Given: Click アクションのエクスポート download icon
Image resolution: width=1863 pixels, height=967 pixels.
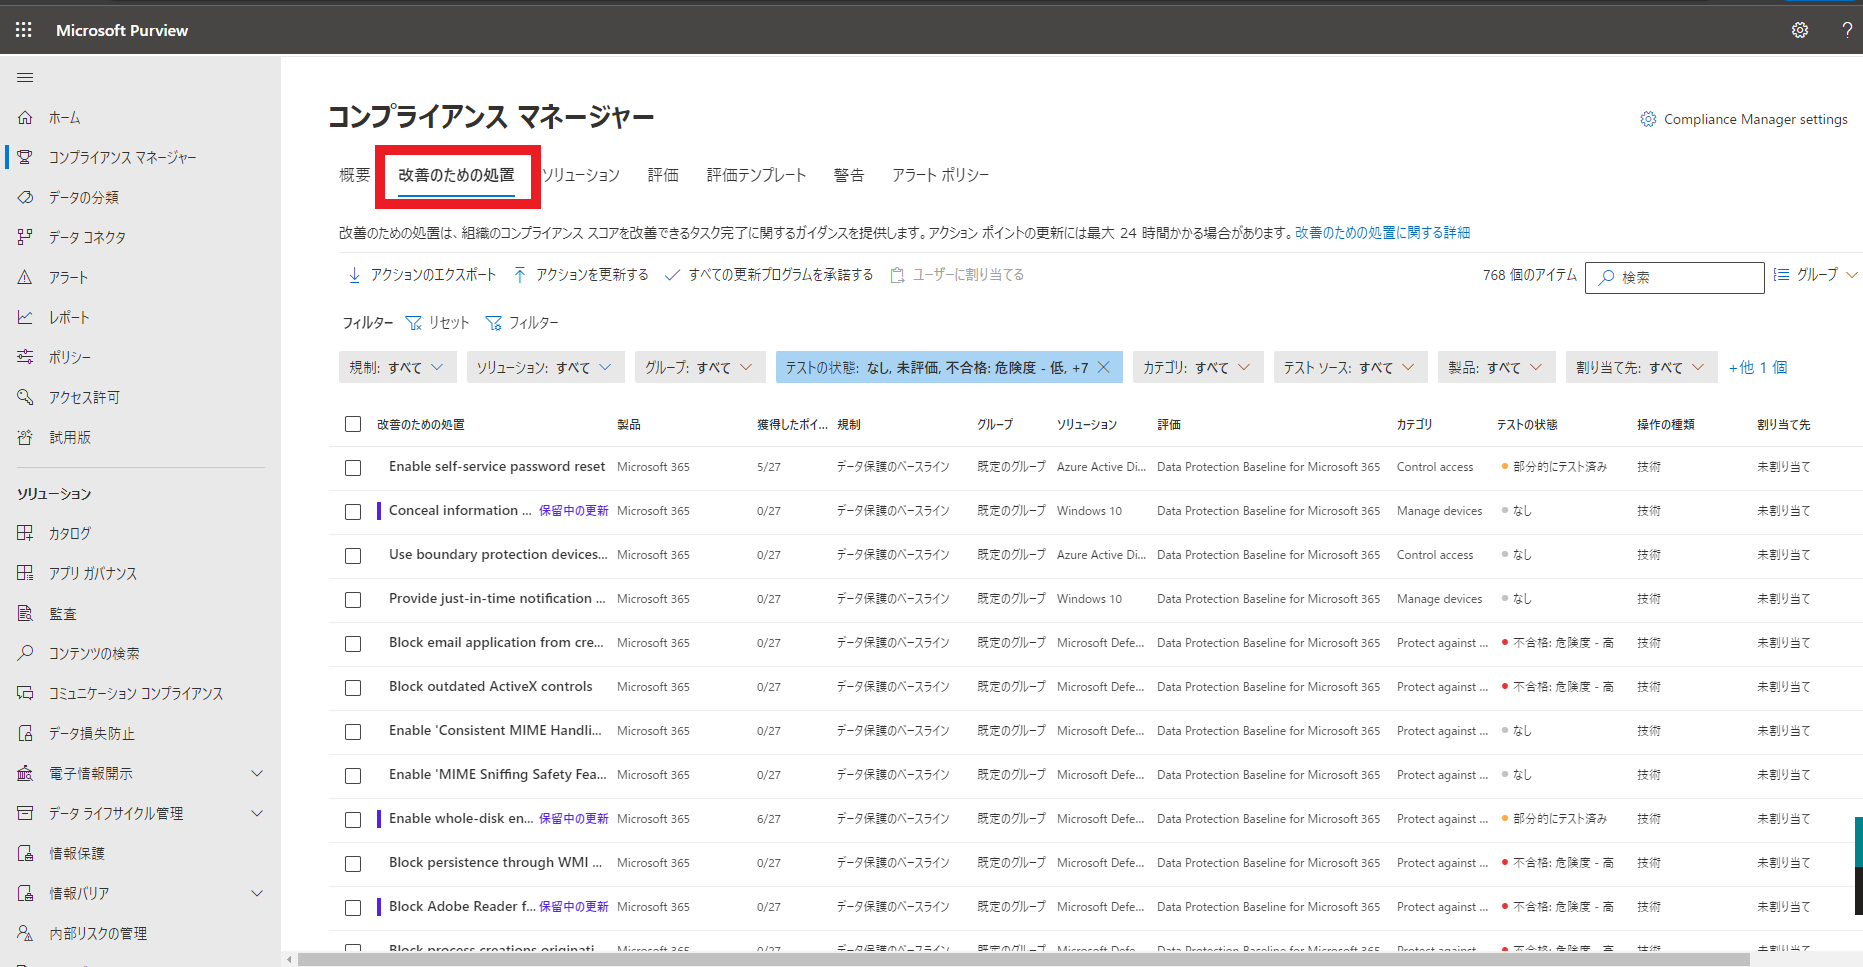Looking at the screenshot, I should click(x=354, y=274).
